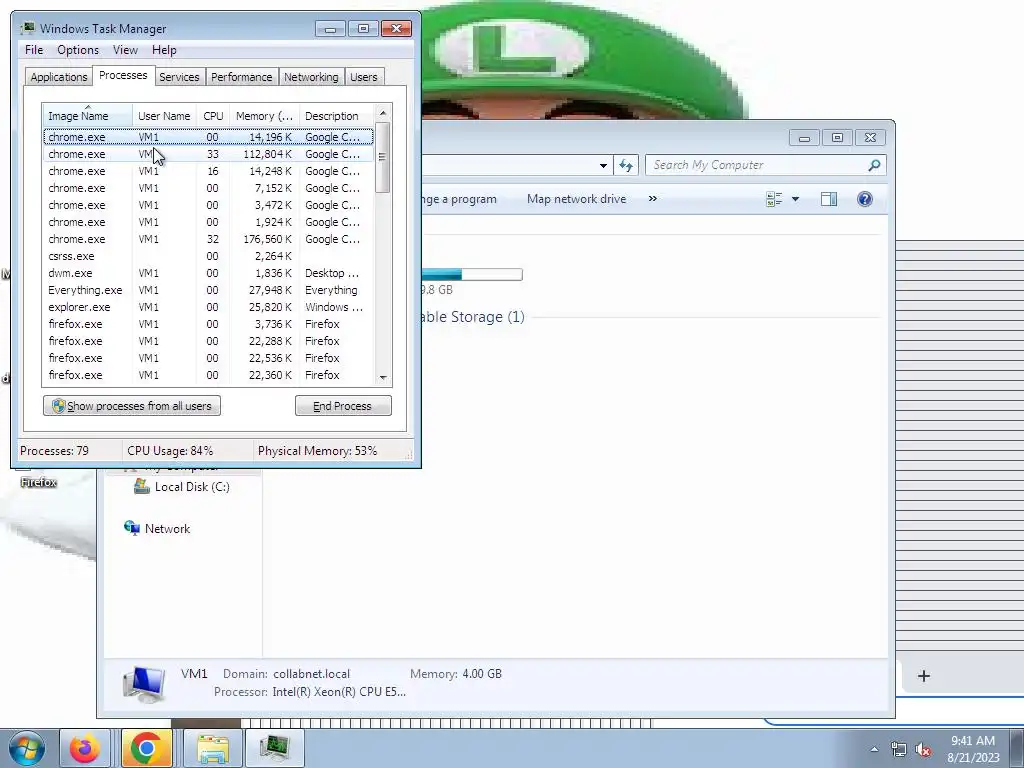Select chrome.exe using 176,560 K

click(x=208, y=239)
